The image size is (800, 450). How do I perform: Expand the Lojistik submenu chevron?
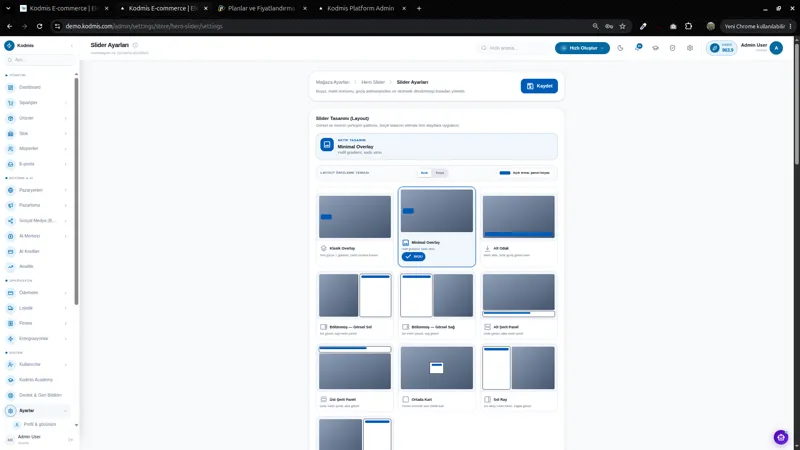pyautogui.click(x=66, y=308)
